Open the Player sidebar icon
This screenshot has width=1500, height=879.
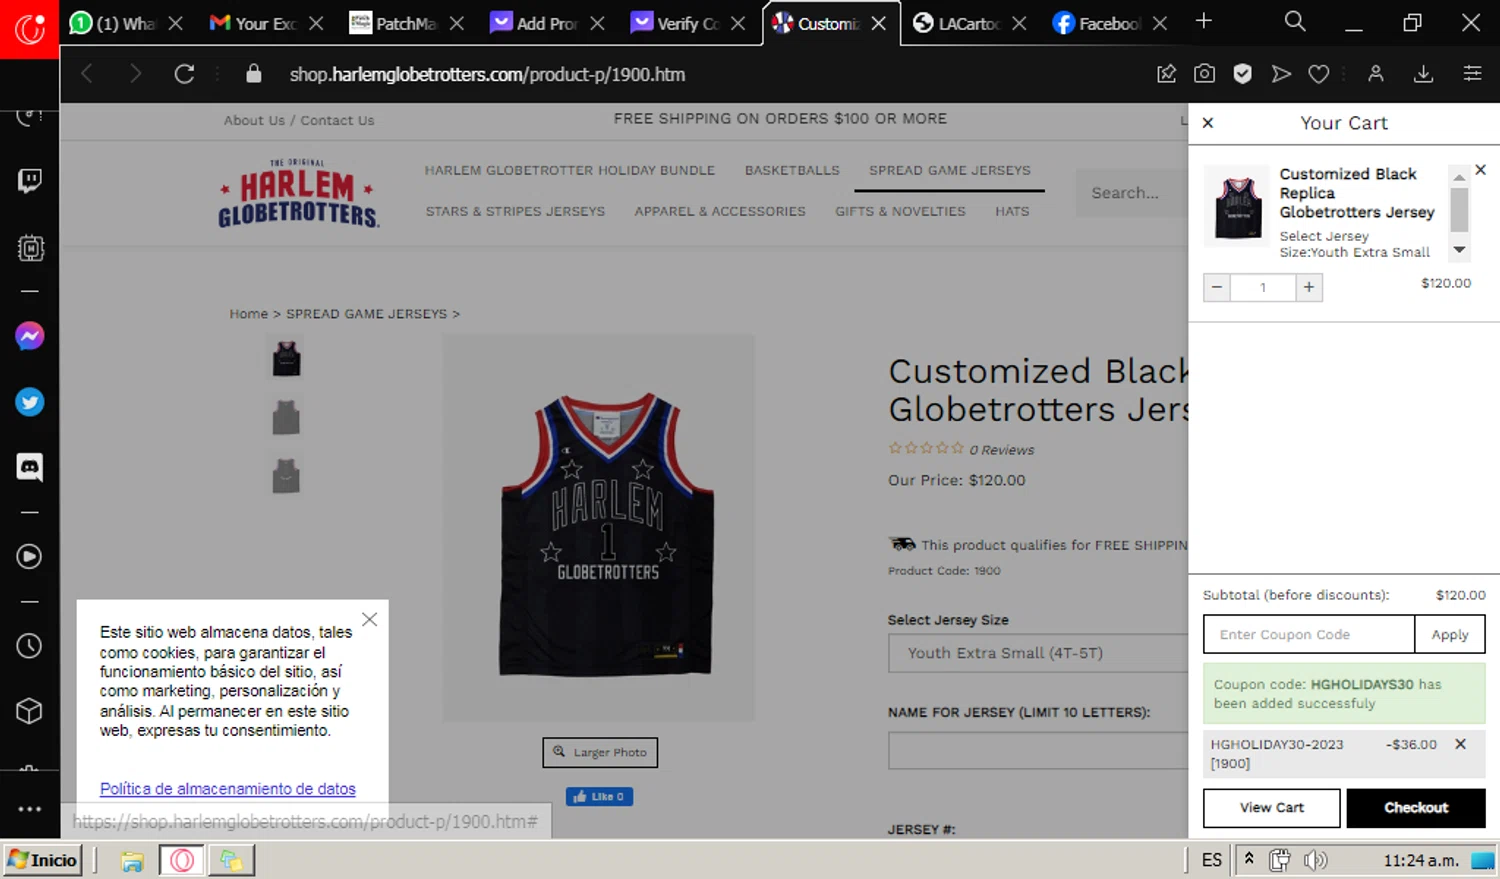point(30,556)
